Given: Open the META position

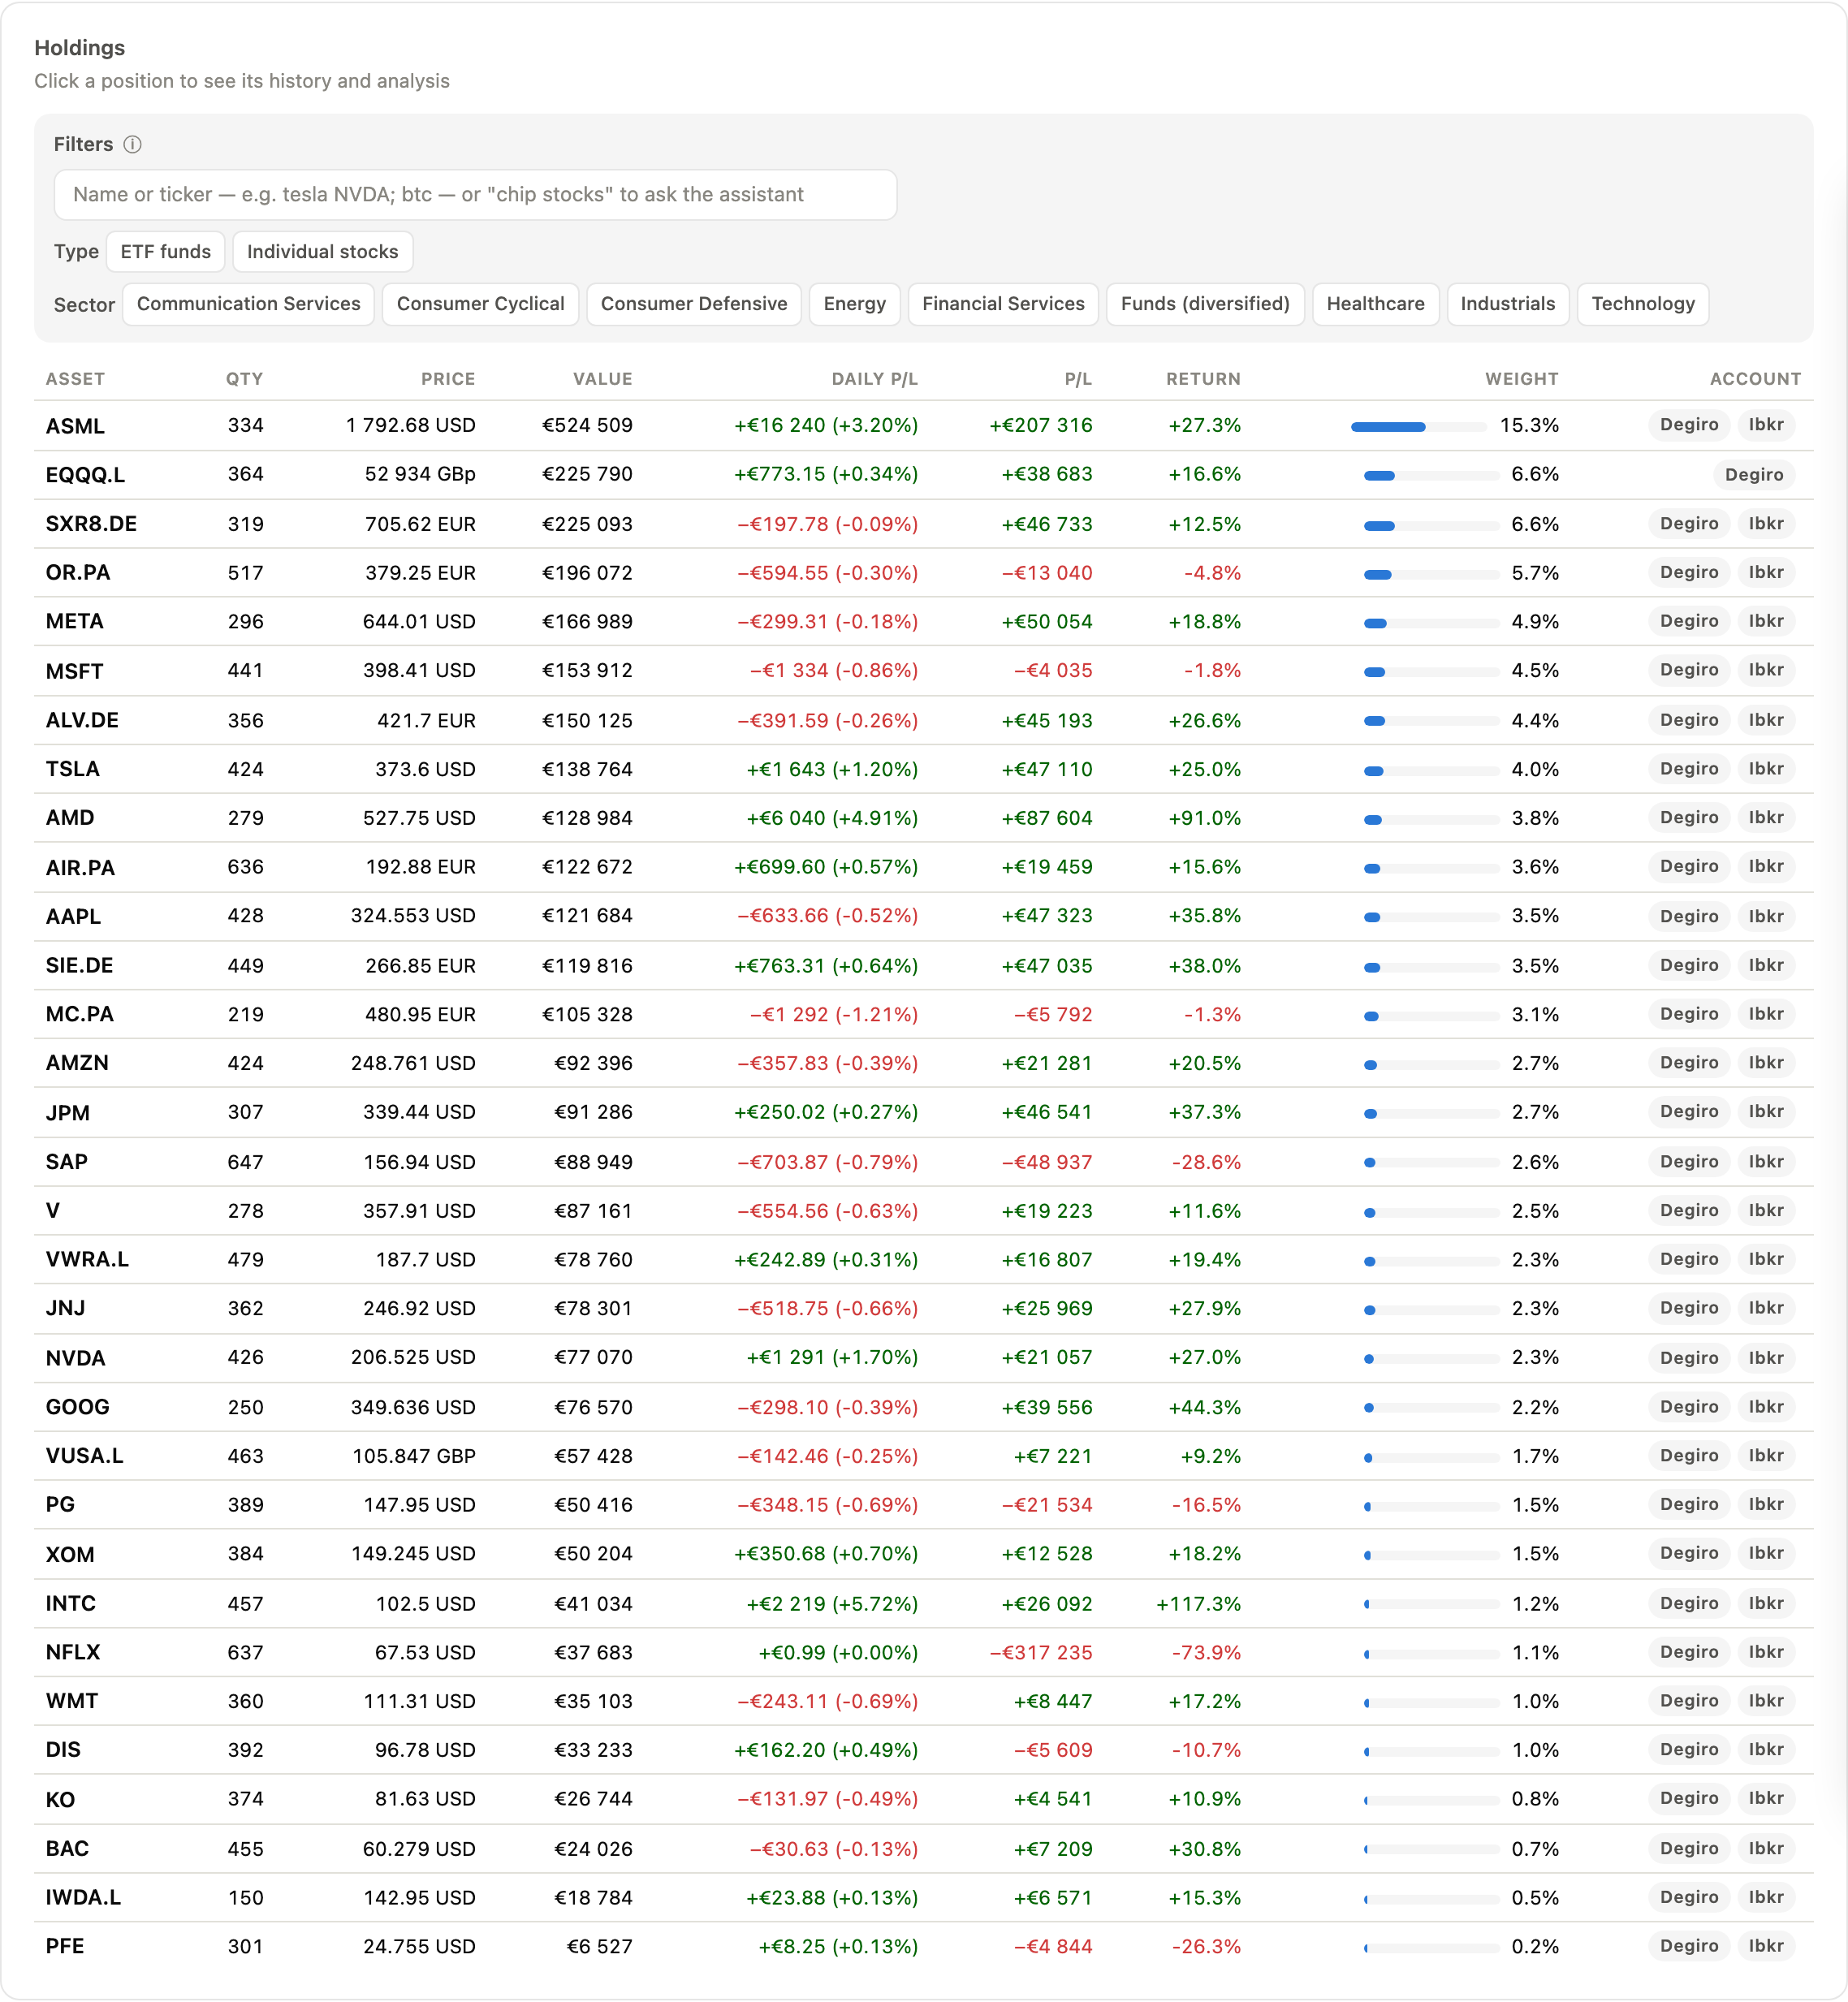Looking at the screenshot, I should point(923,621).
